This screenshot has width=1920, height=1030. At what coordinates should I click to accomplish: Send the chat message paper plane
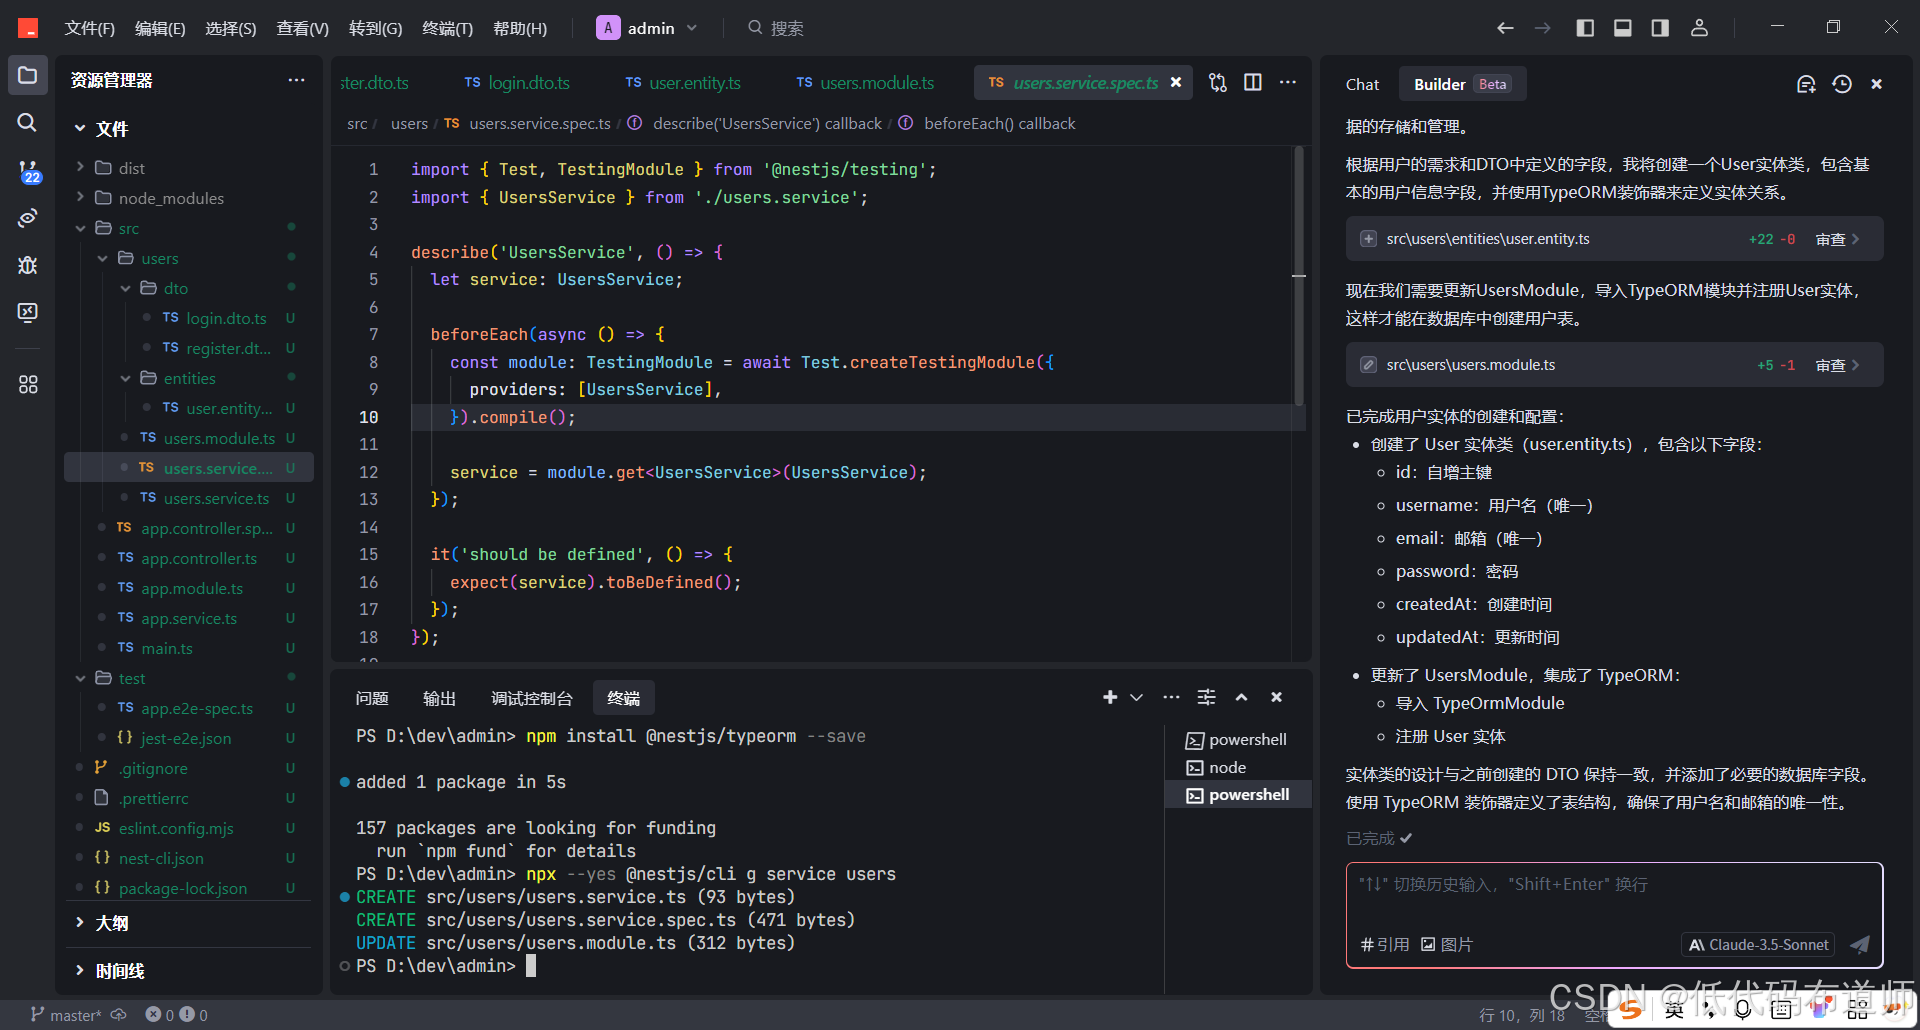pyautogui.click(x=1860, y=944)
